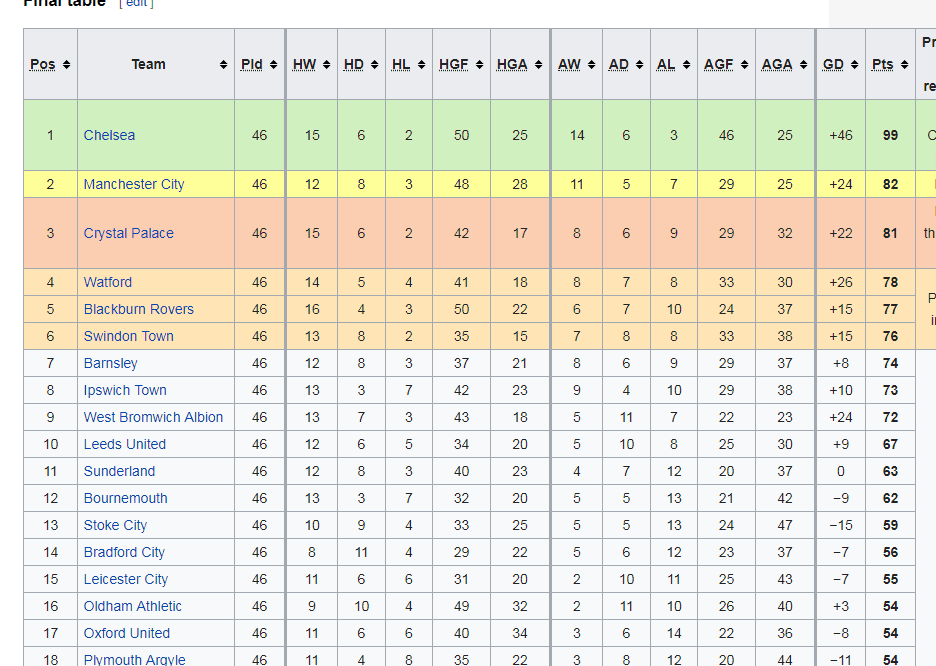The image size is (936, 666).
Task: Select Swindon Town's 76 points cell
Action: (890, 336)
